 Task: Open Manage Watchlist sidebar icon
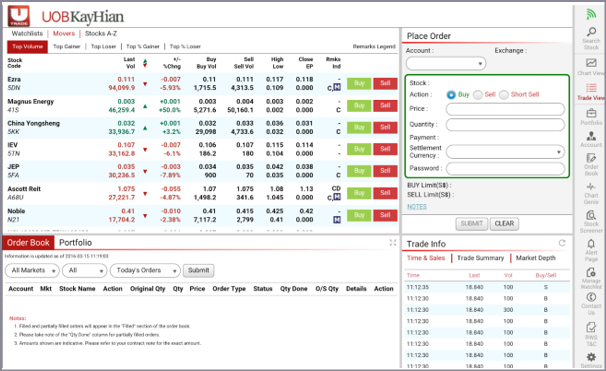coord(591,278)
